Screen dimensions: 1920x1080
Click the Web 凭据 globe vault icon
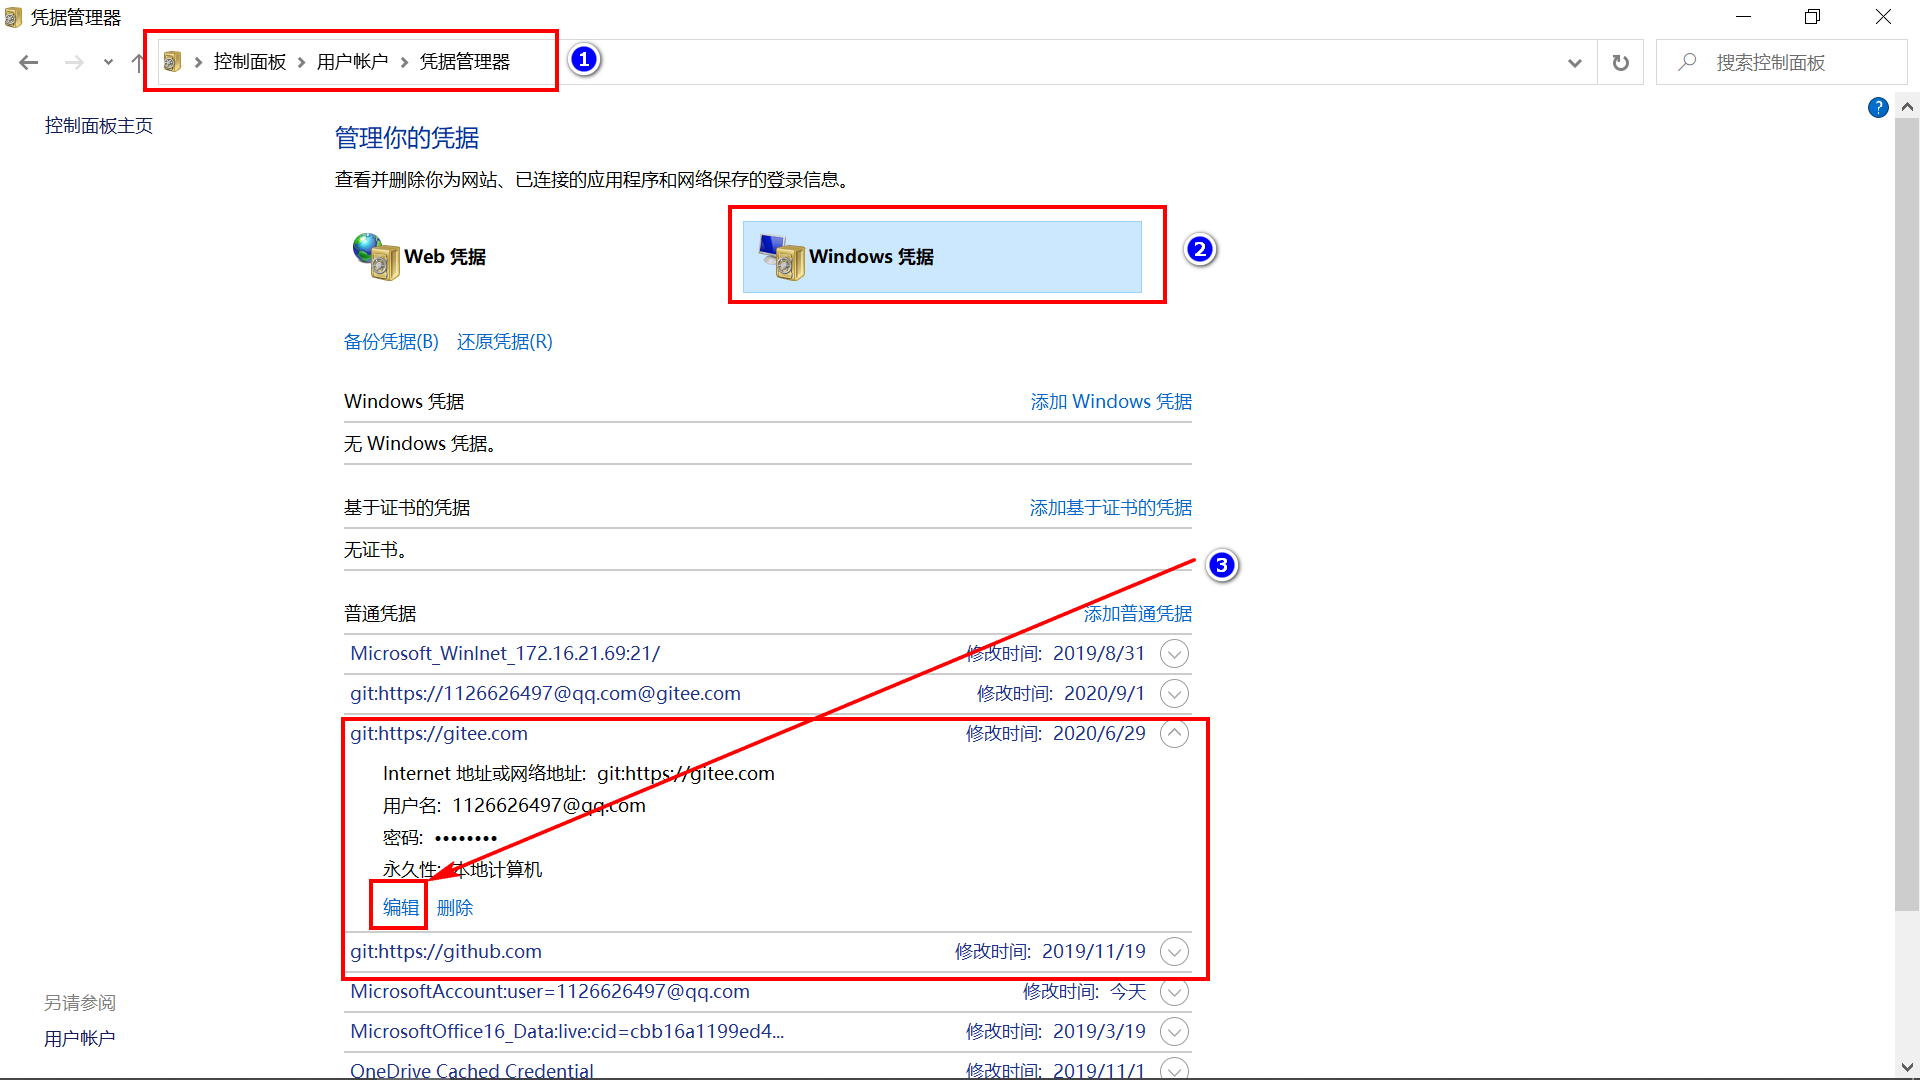[376, 257]
